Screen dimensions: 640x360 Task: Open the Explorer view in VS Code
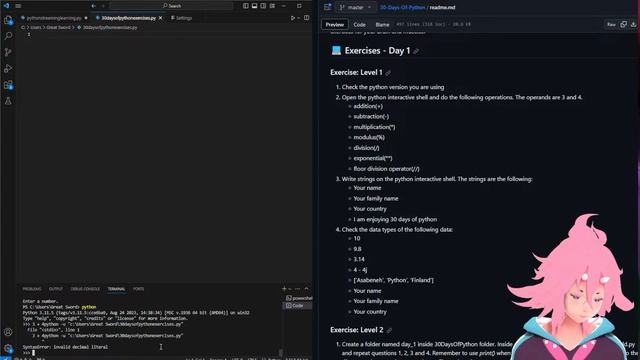[x=8, y=20]
